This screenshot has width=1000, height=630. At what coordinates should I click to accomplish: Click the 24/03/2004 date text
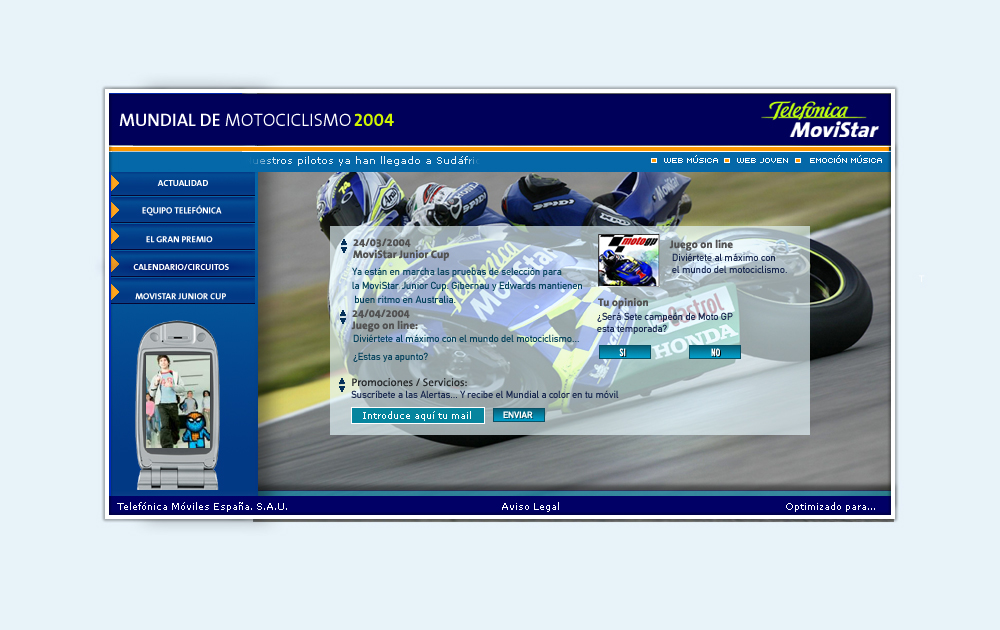pos(381,243)
